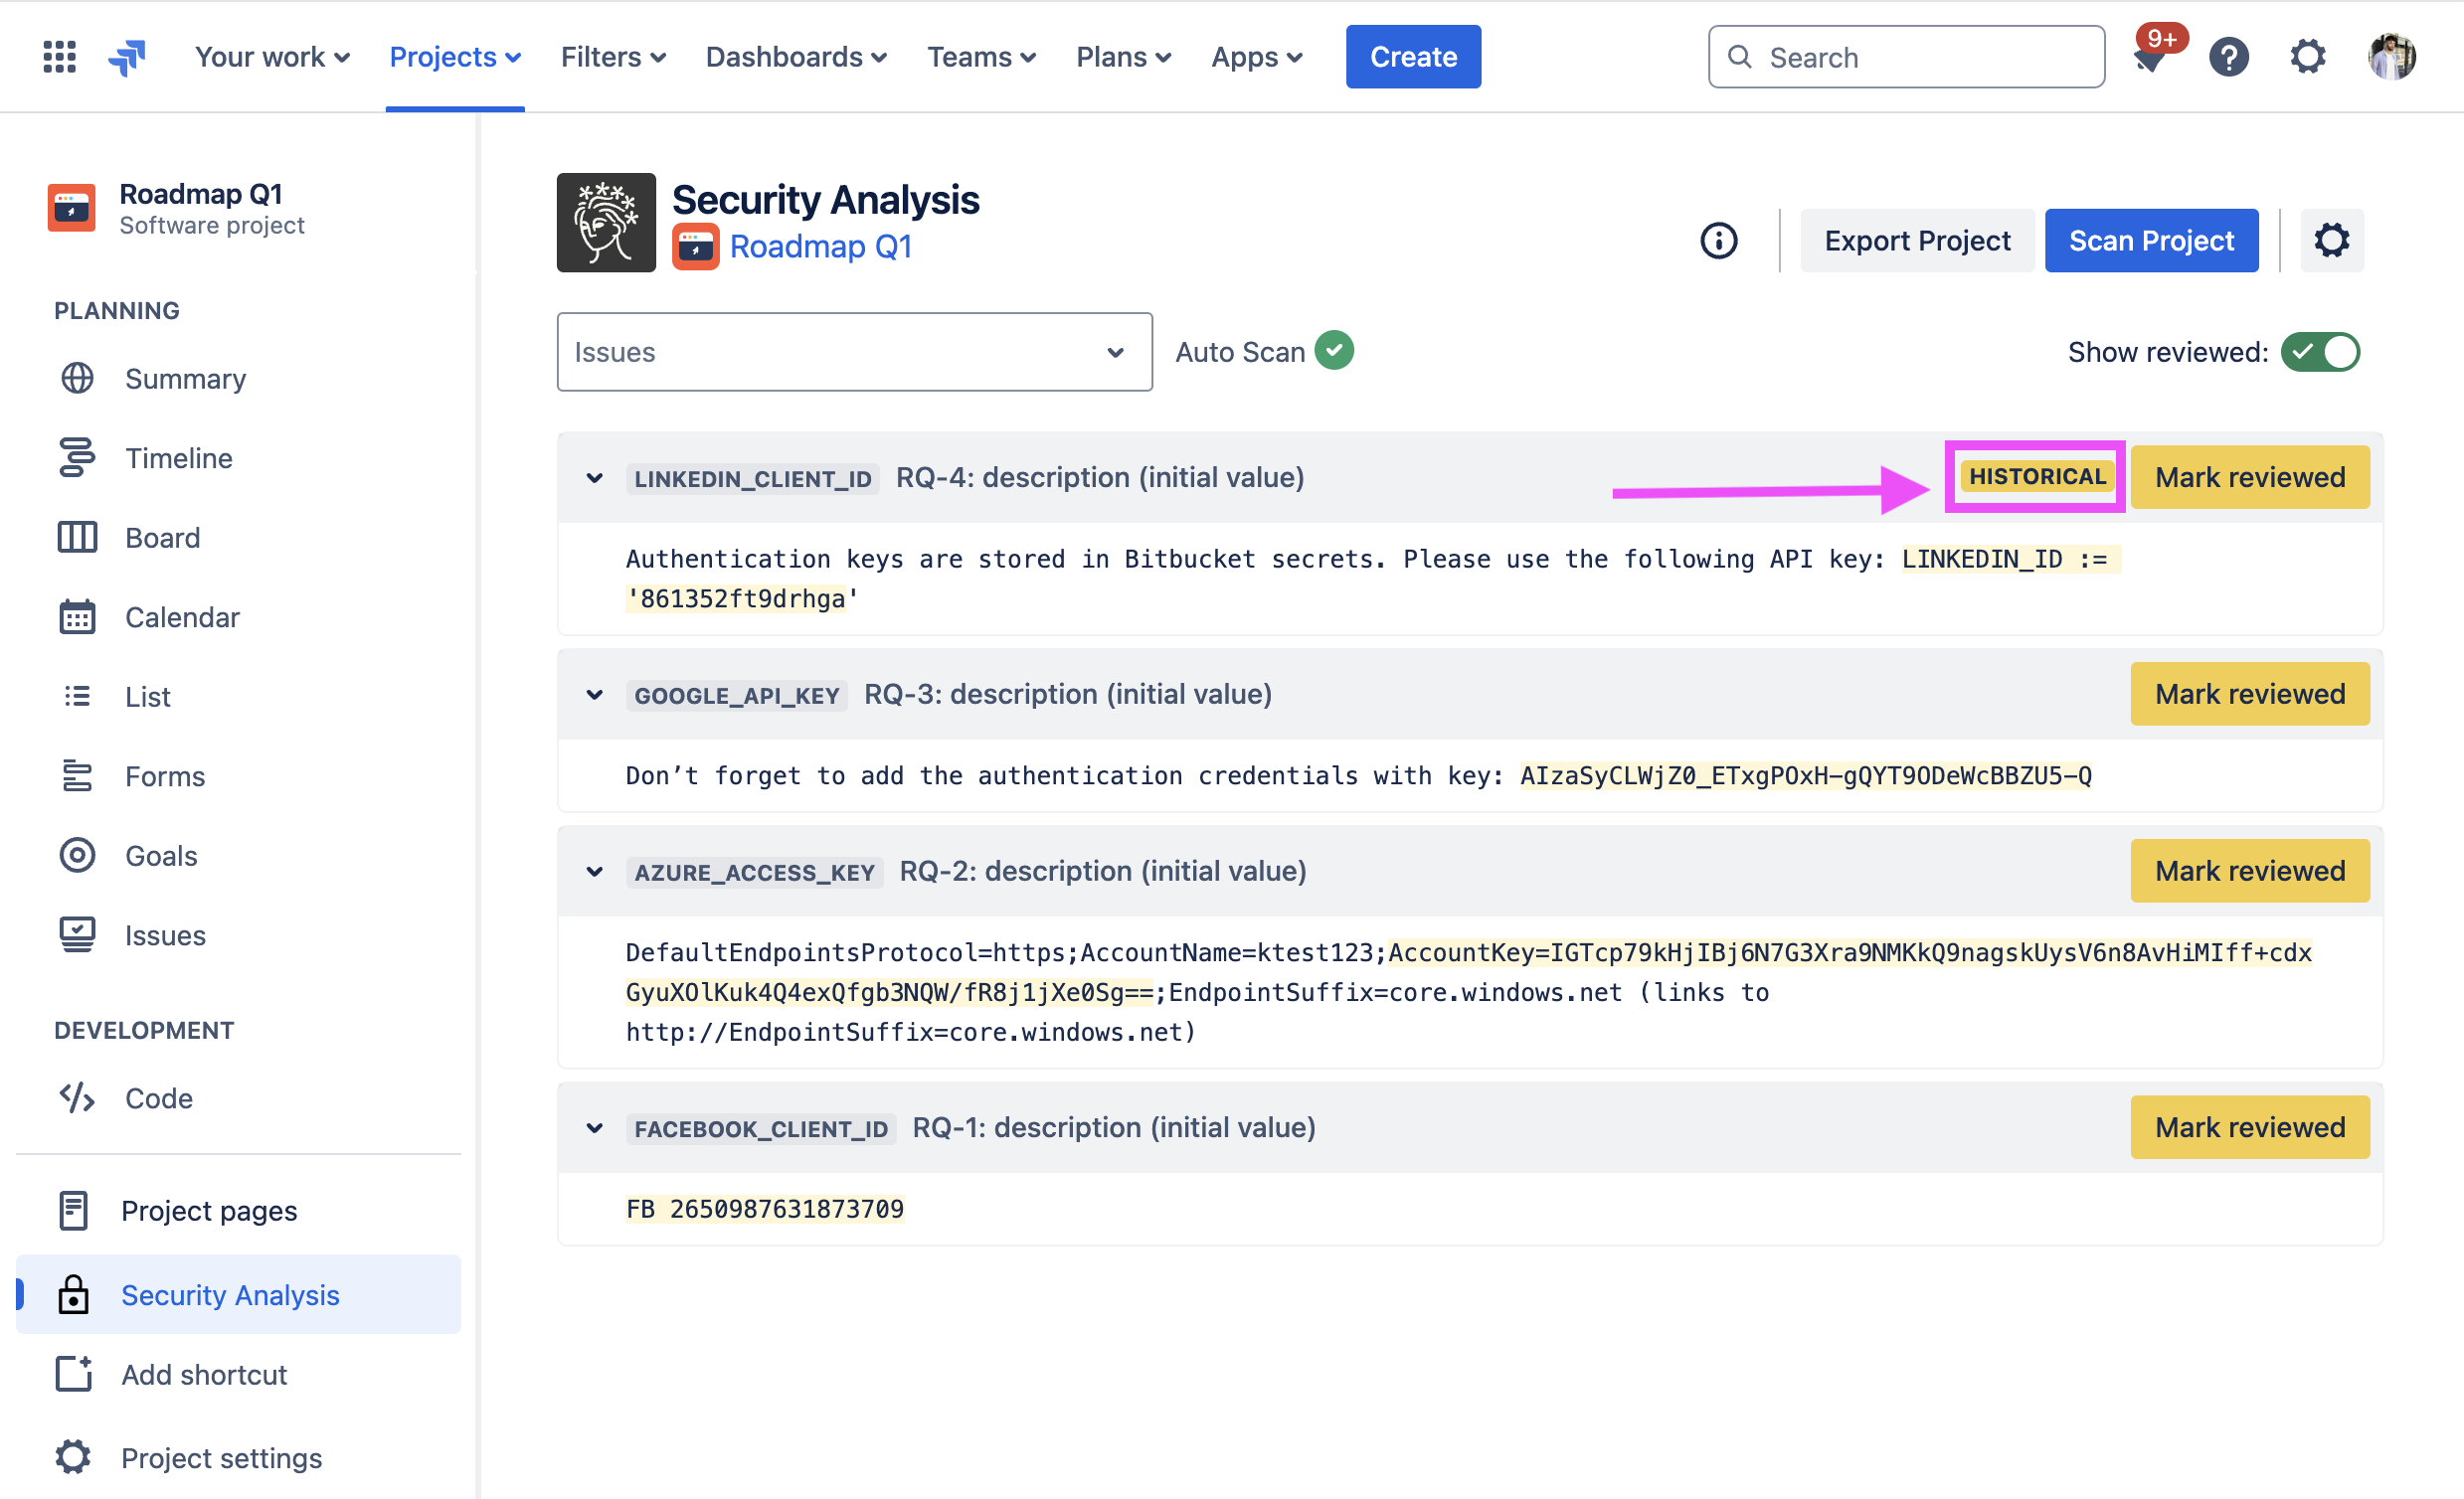Viewport: 2464px width, 1499px height.
Task: Click the LINKEDIN_CLIENT_ID tag
Action: click(753, 479)
